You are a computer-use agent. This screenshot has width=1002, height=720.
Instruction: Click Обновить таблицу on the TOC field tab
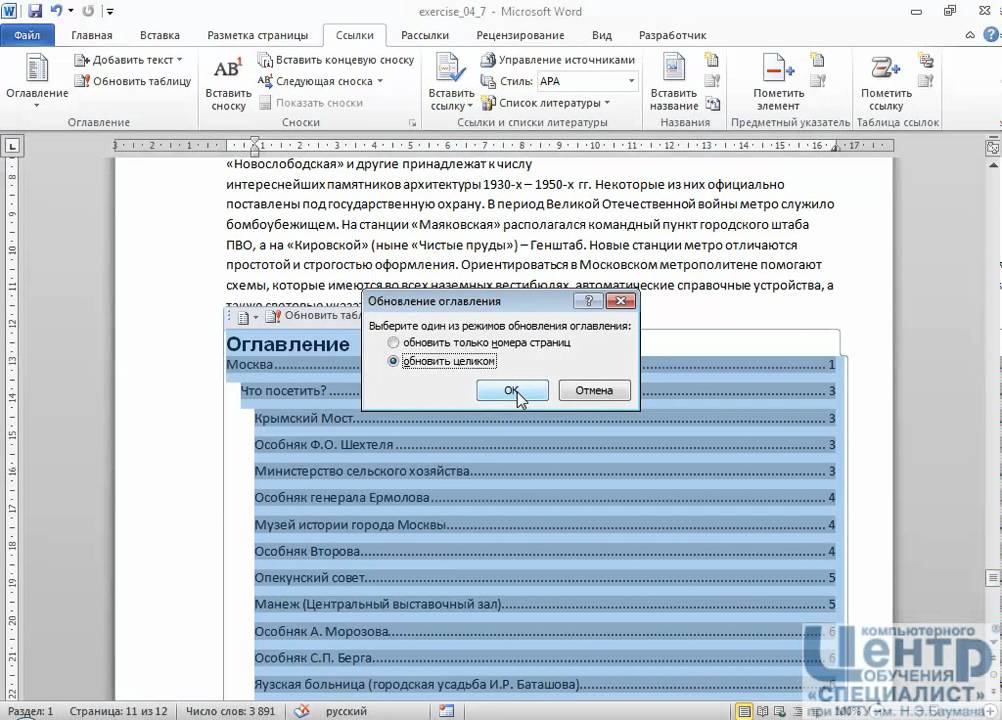click(313, 316)
